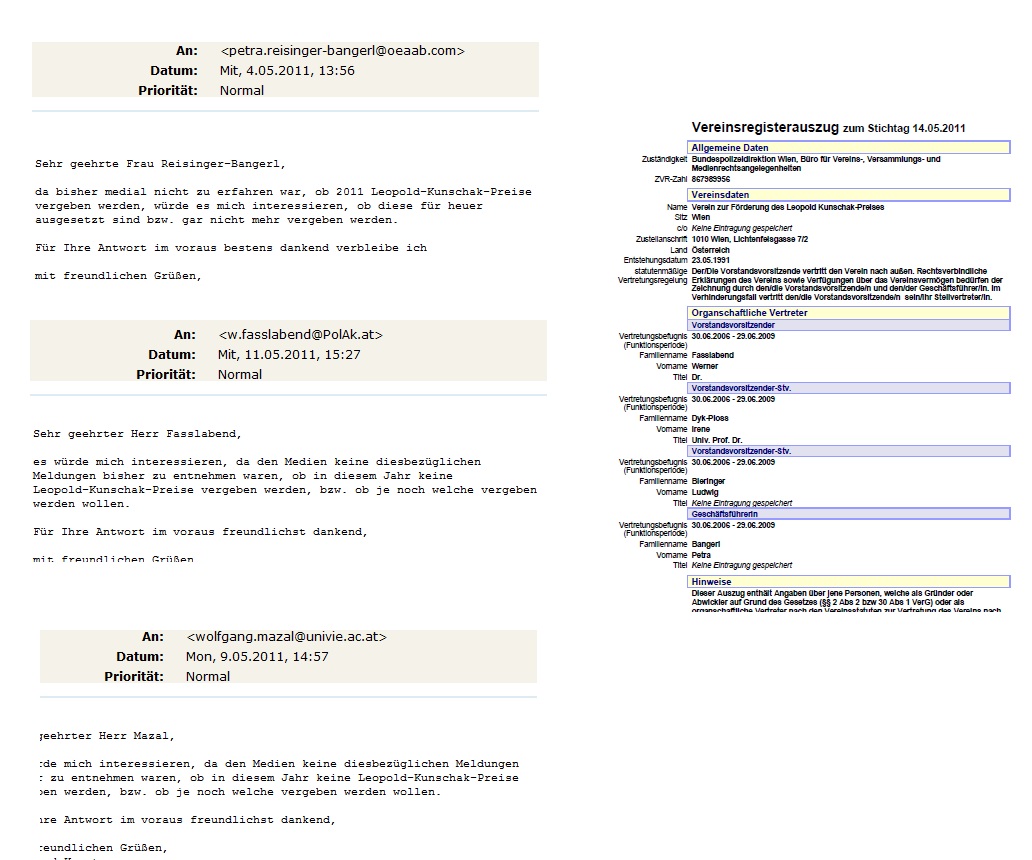
Task: Click the Organschaftliche Vertreter section header
Action: click(x=749, y=313)
